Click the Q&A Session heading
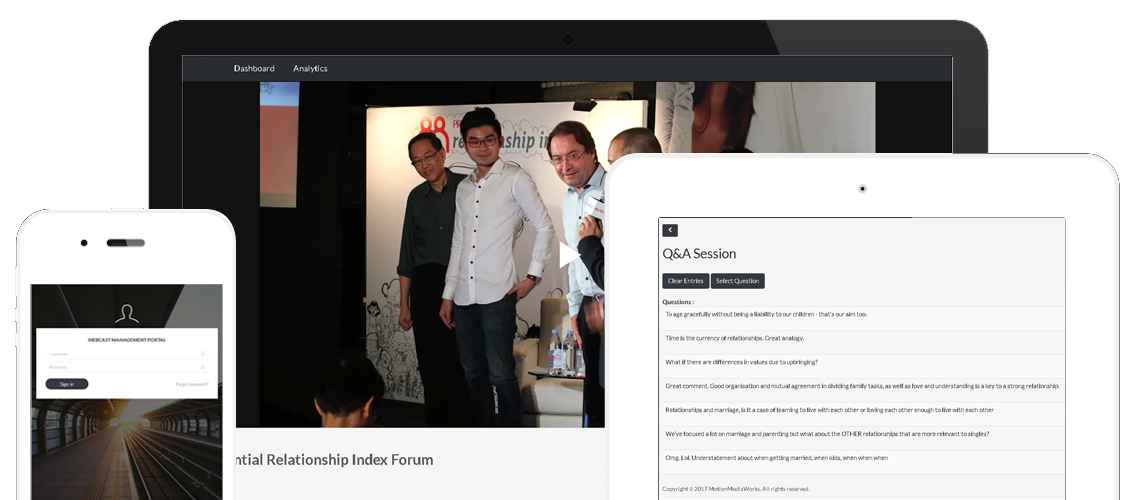Screen dimensions: 1140x500 (x=699, y=254)
